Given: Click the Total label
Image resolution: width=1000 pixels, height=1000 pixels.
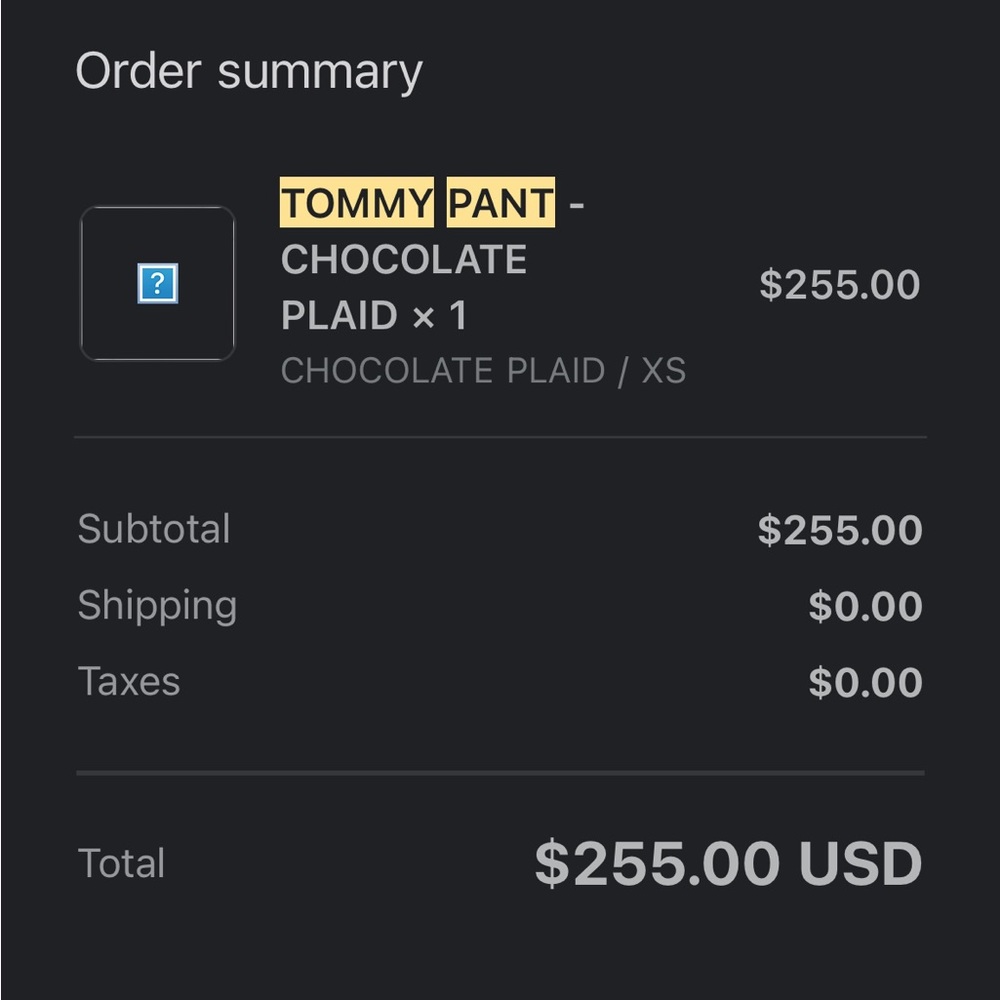Looking at the screenshot, I should point(121,863).
